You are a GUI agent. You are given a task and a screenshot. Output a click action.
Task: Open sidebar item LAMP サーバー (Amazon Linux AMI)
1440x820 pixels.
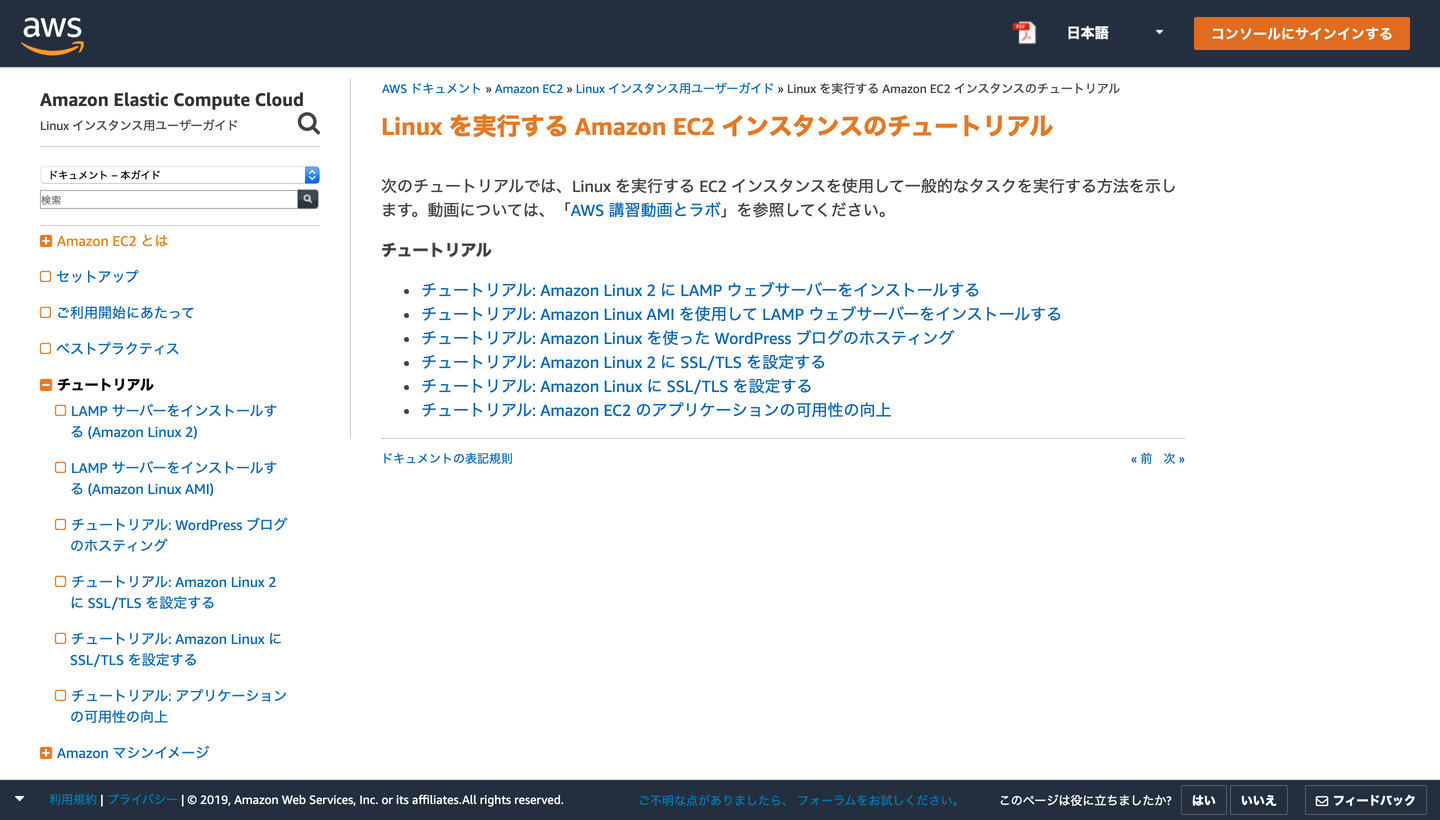click(173, 478)
